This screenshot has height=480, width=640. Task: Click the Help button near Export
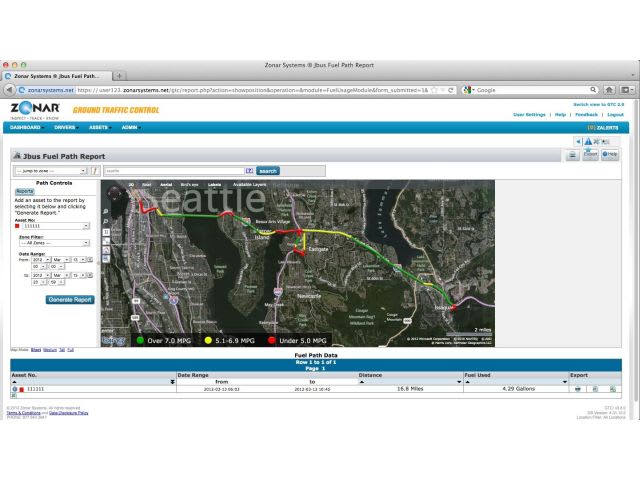click(610, 154)
